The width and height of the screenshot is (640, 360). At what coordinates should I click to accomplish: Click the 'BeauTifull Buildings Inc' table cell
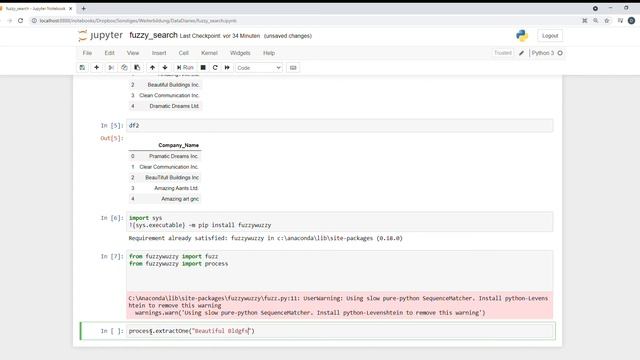(172, 178)
